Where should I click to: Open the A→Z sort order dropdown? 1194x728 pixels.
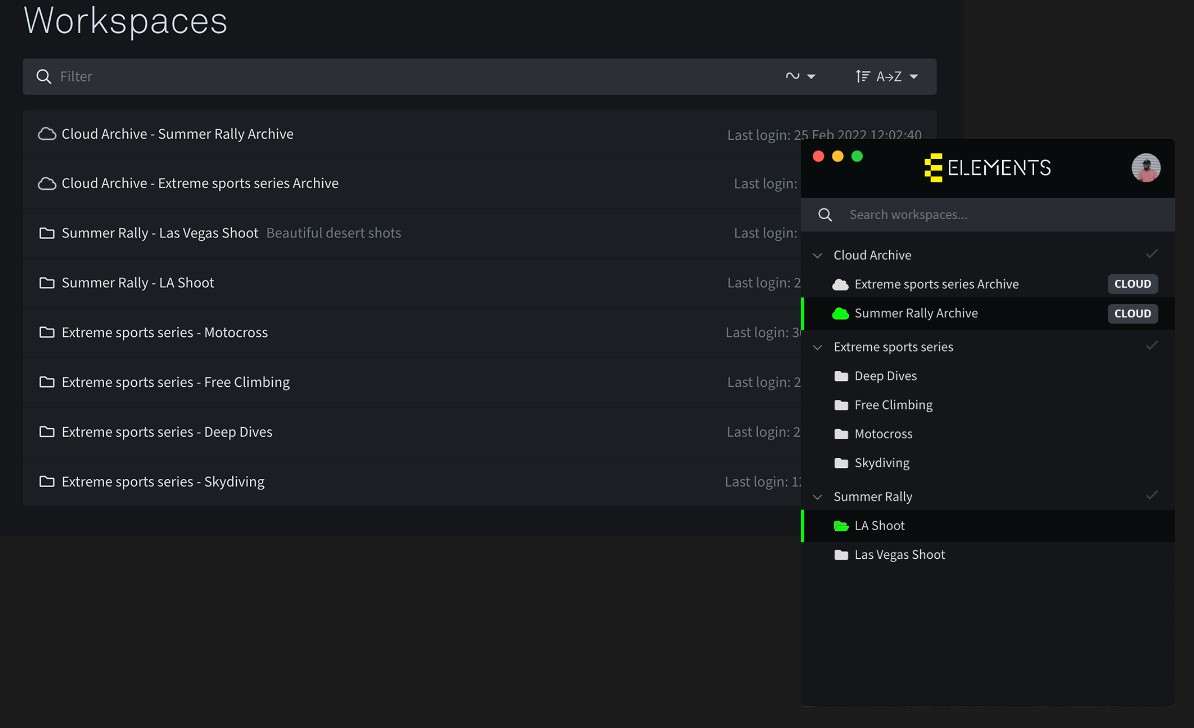pyautogui.click(x=886, y=77)
